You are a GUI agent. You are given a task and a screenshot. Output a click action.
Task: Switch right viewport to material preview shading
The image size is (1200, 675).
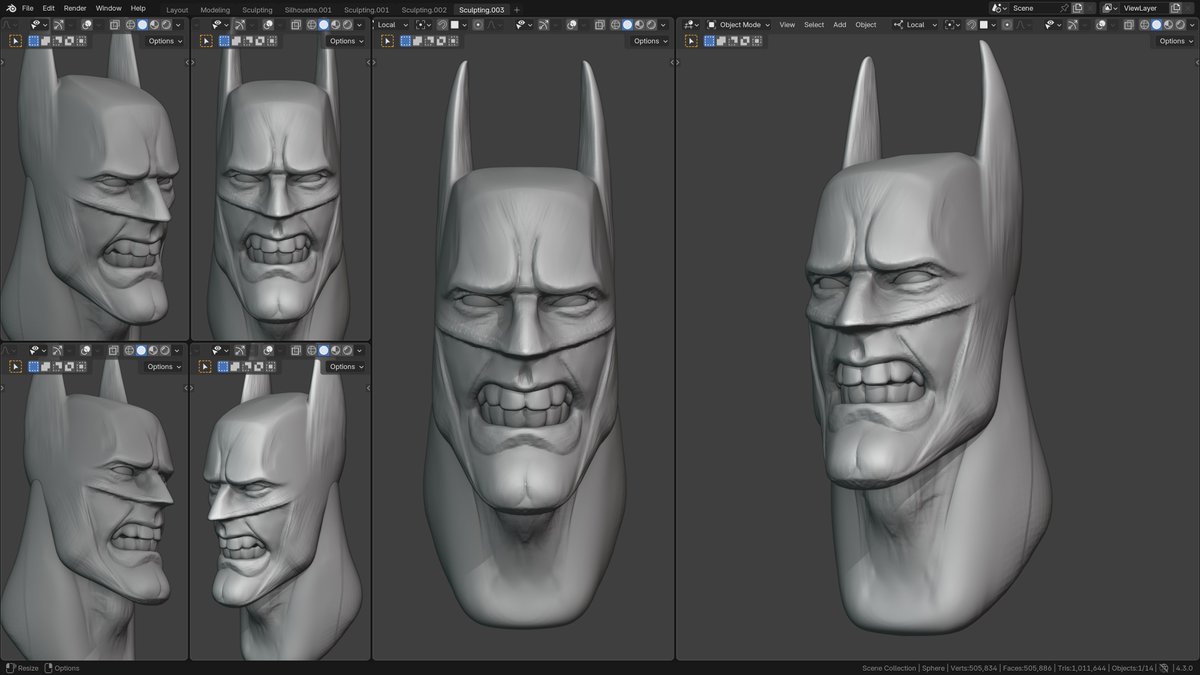click(x=1168, y=25)
